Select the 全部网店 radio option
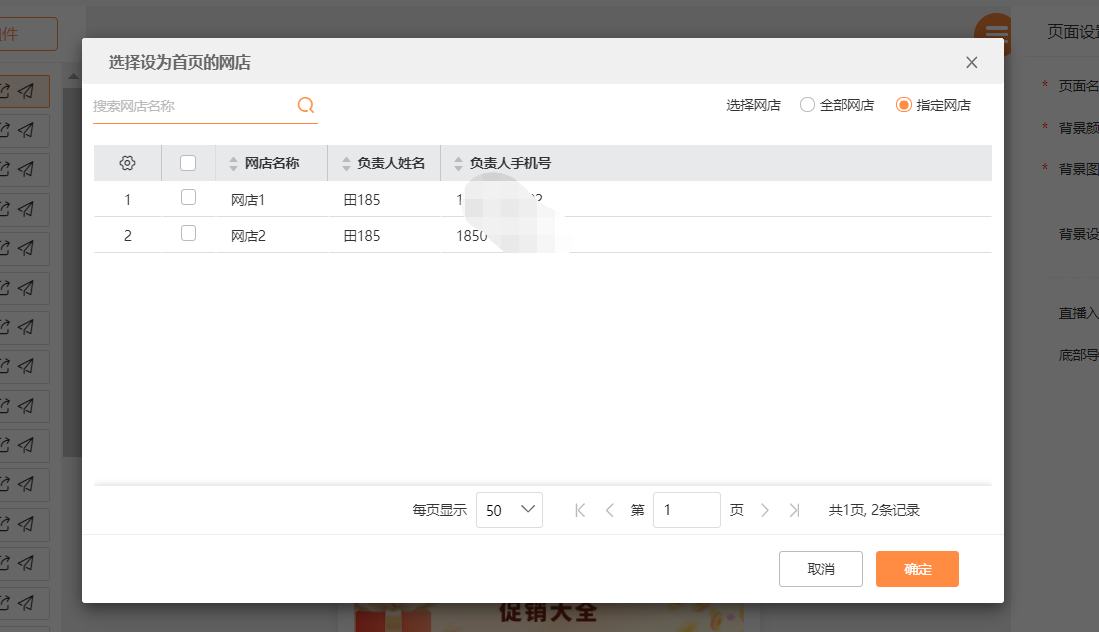This screenshot has width=1099, height=632. point(807,105)
